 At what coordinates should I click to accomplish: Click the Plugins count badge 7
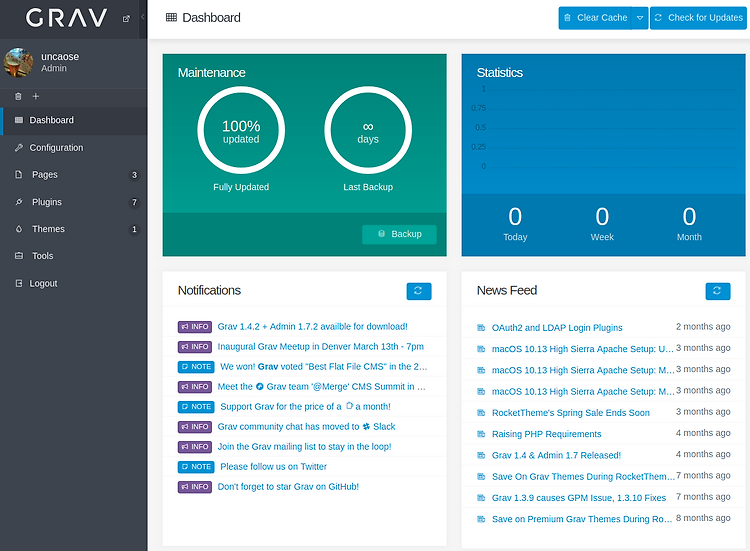134,202
